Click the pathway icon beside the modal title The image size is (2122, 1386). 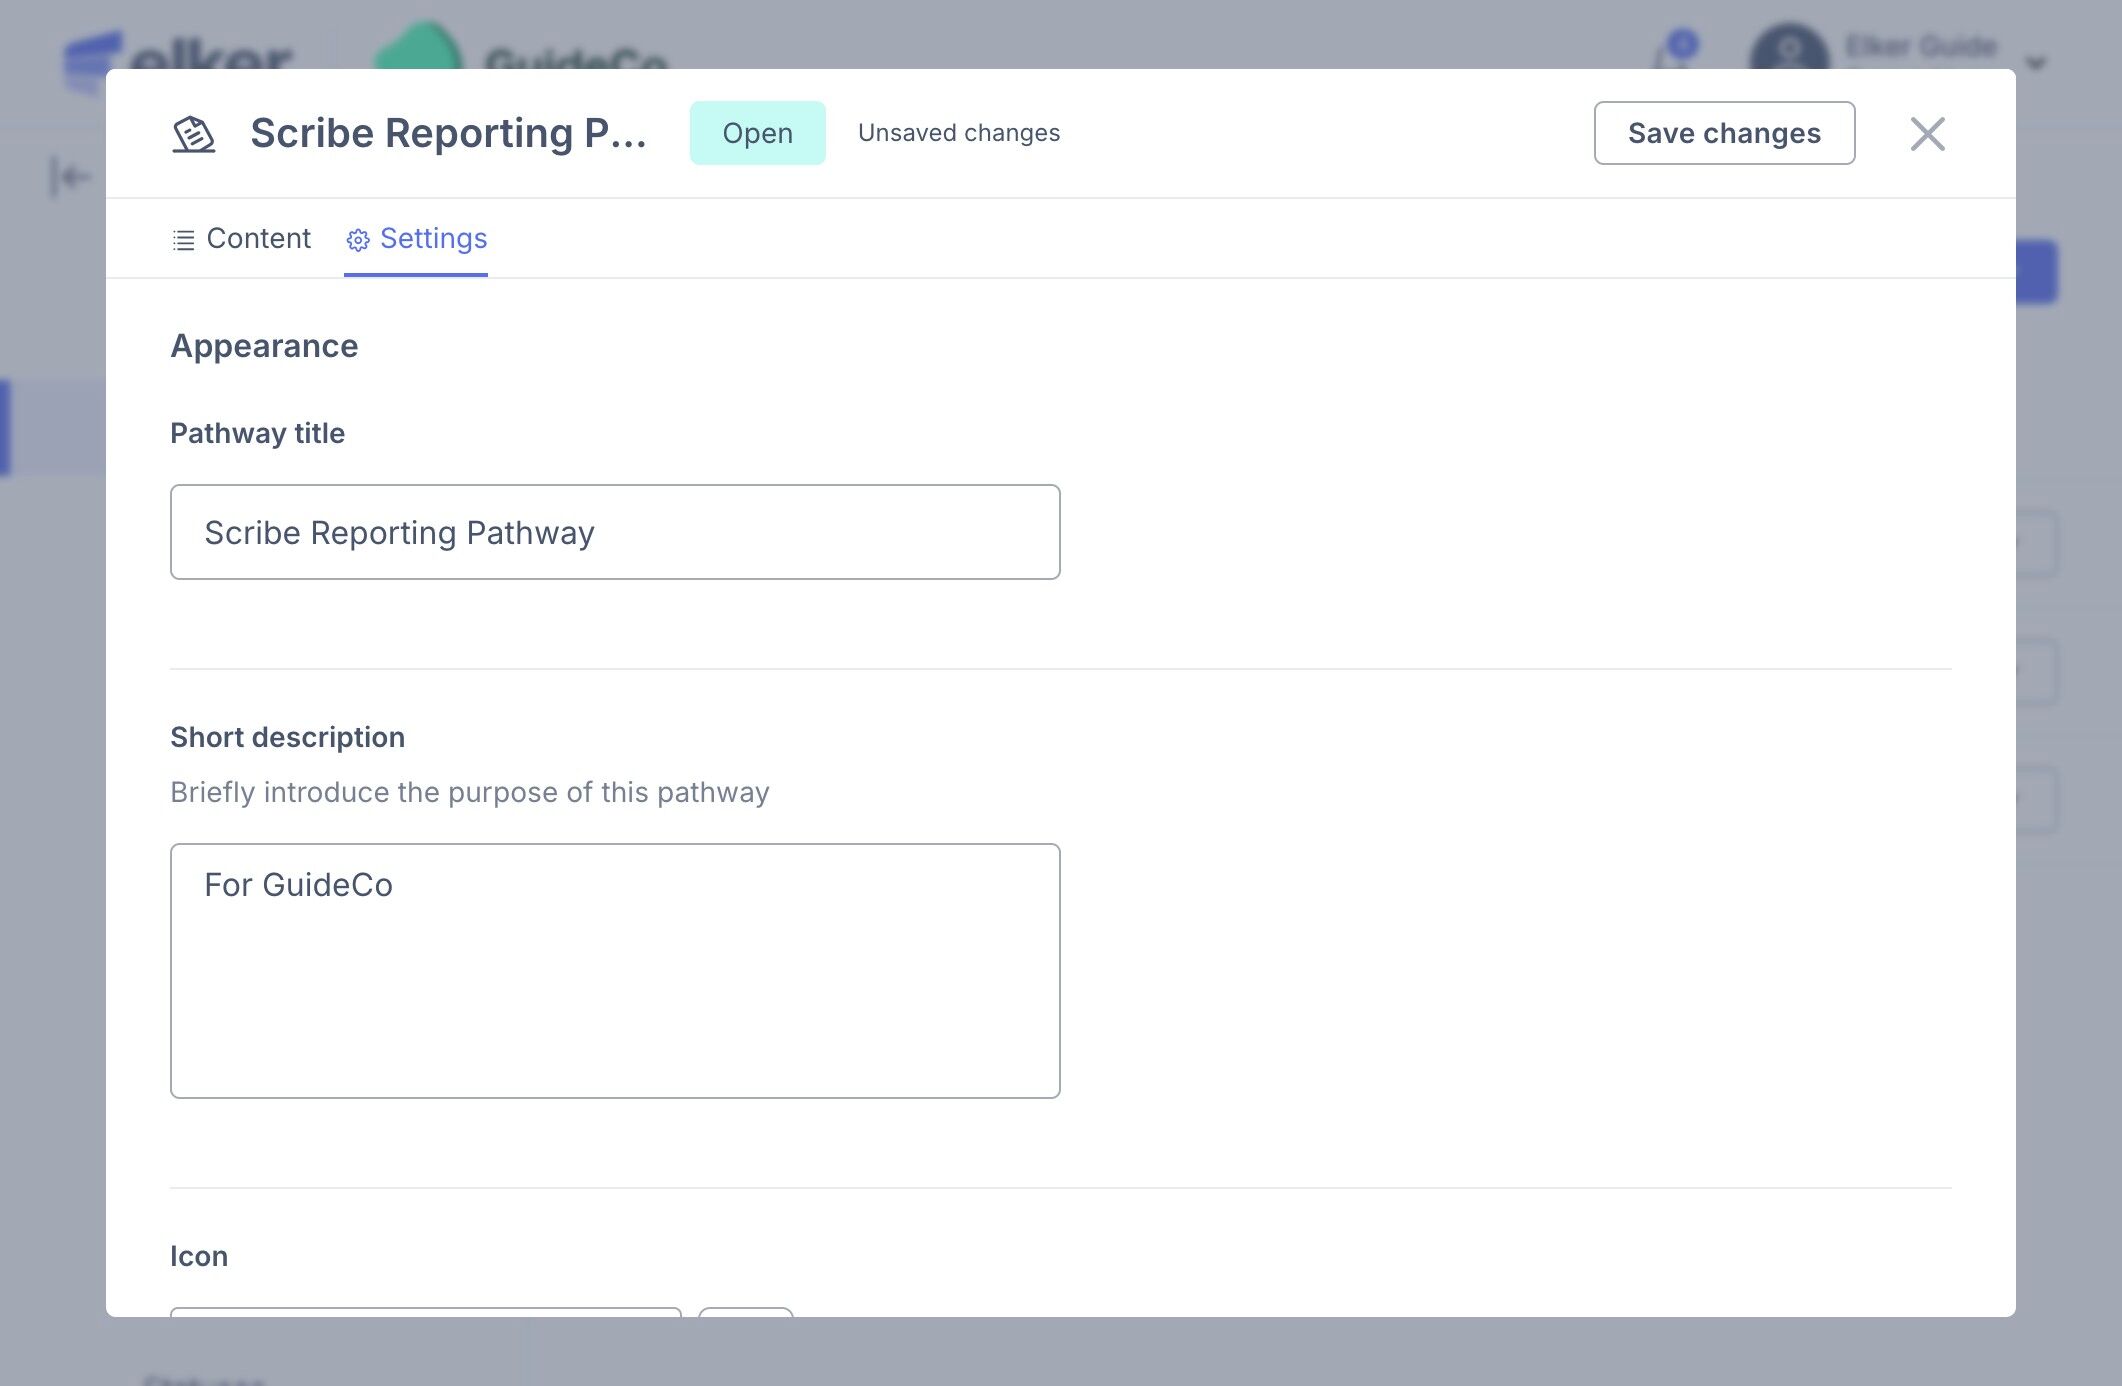pyautogui.click(x=194, y=134)
